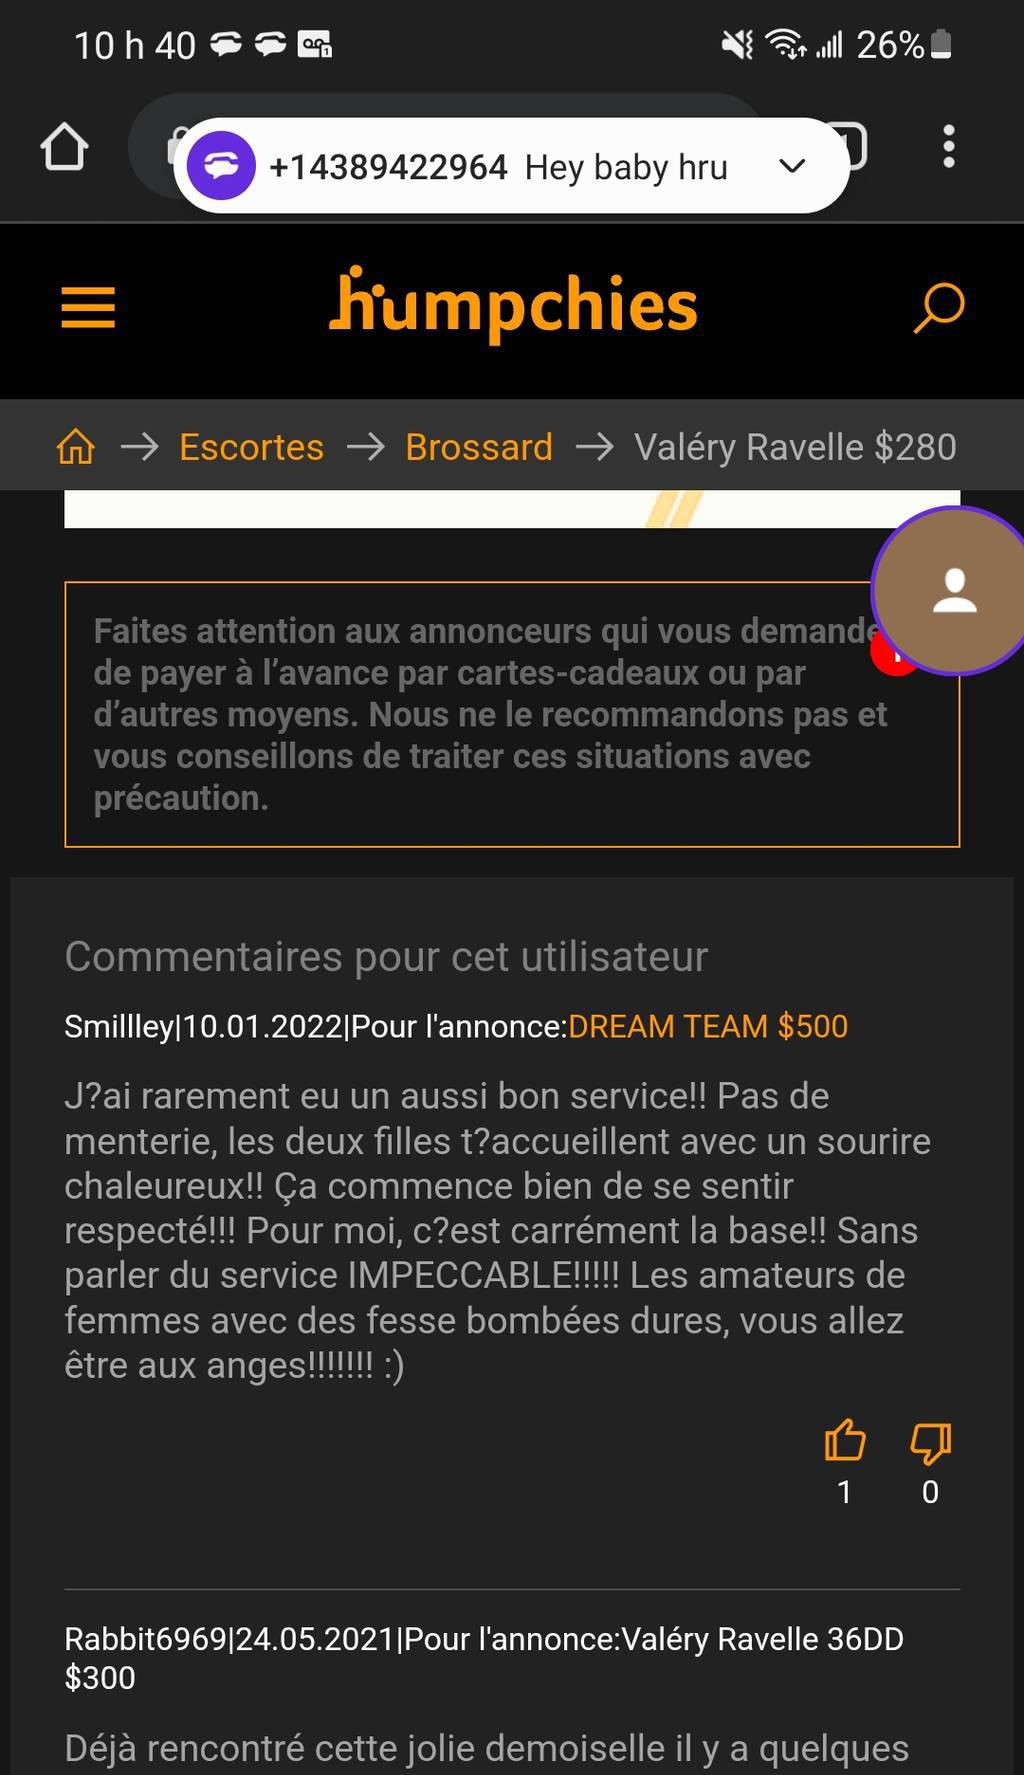
Task: Tap the breadcrumb home icon
Action: (x=76, y=446)
